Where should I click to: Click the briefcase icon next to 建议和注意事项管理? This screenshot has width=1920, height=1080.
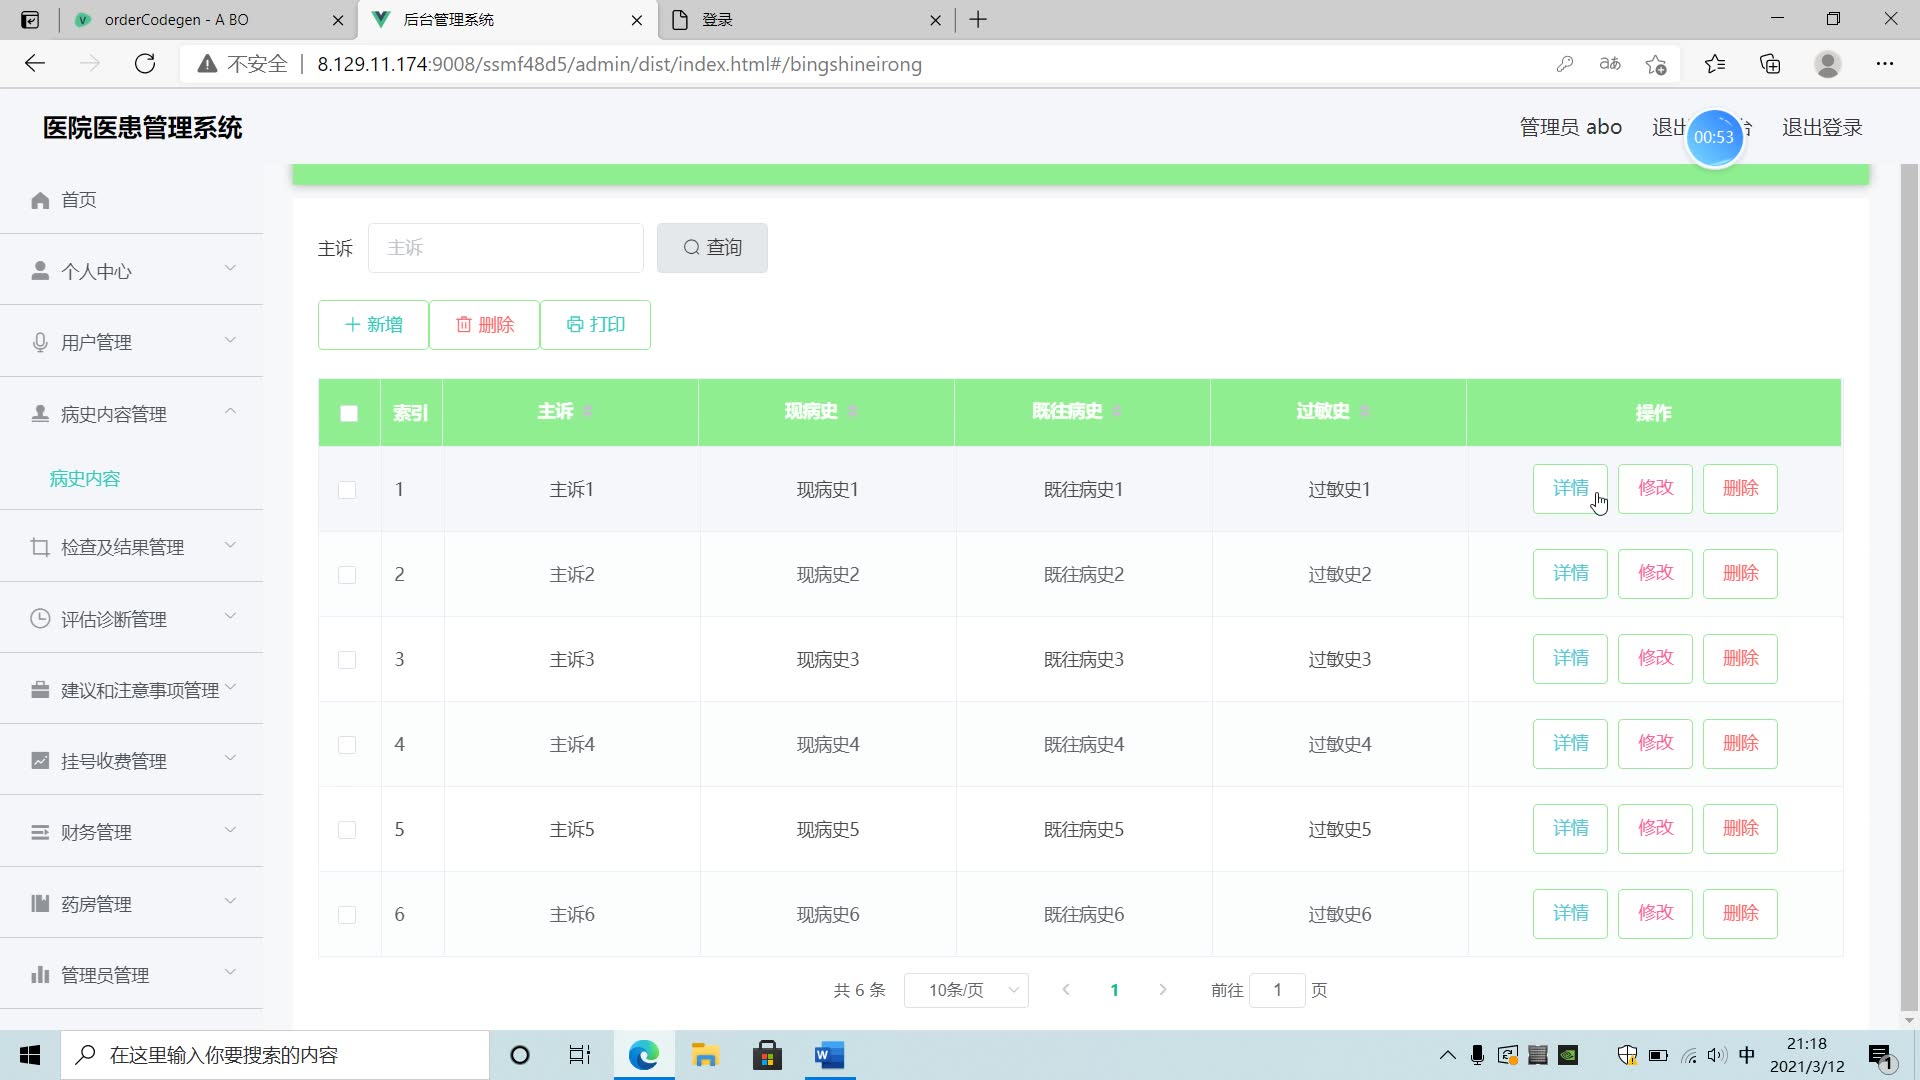(40, 690)
